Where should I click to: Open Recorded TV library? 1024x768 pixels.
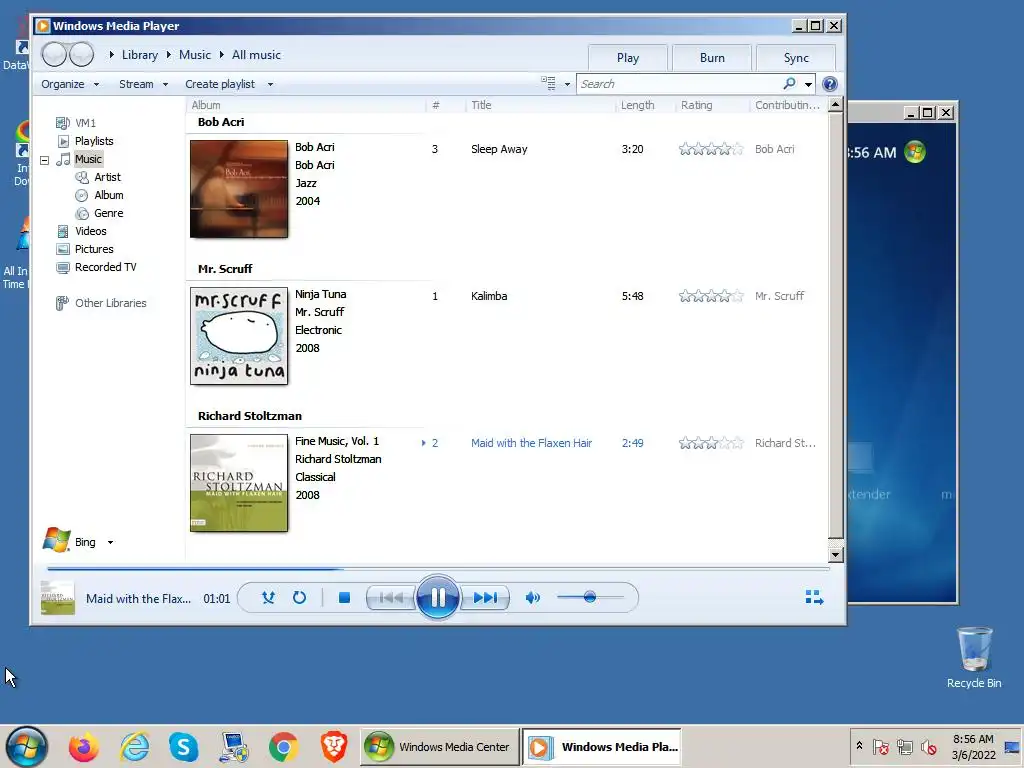tap(105, 267)
